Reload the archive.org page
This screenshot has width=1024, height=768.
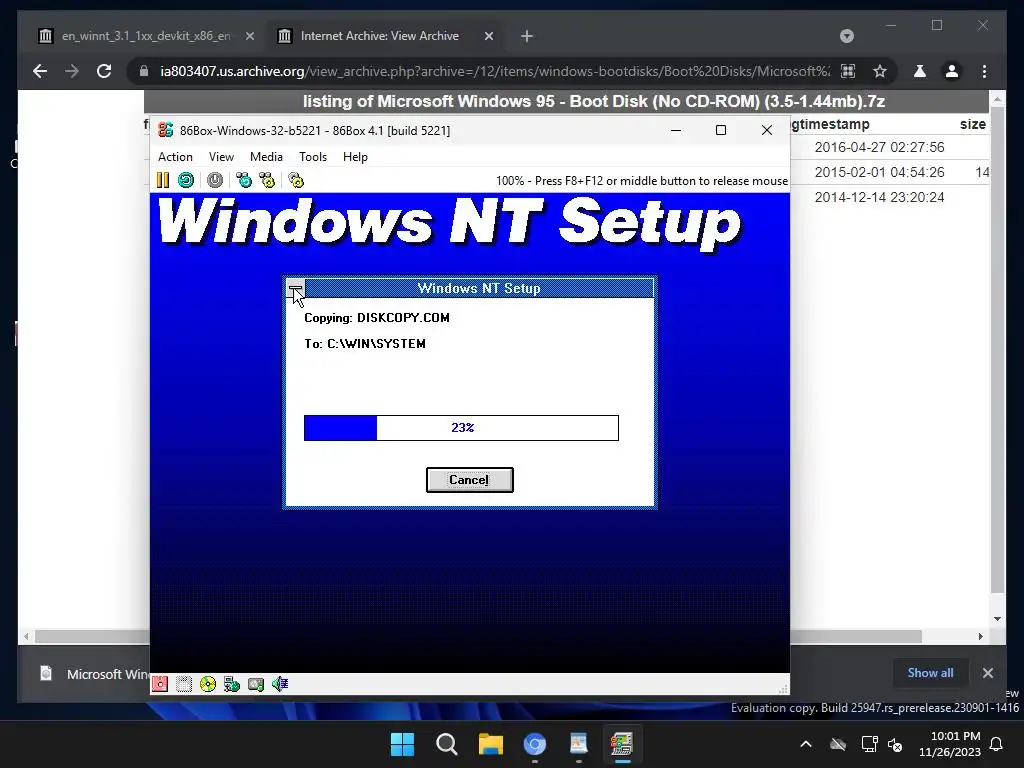(x=104, y=71)
